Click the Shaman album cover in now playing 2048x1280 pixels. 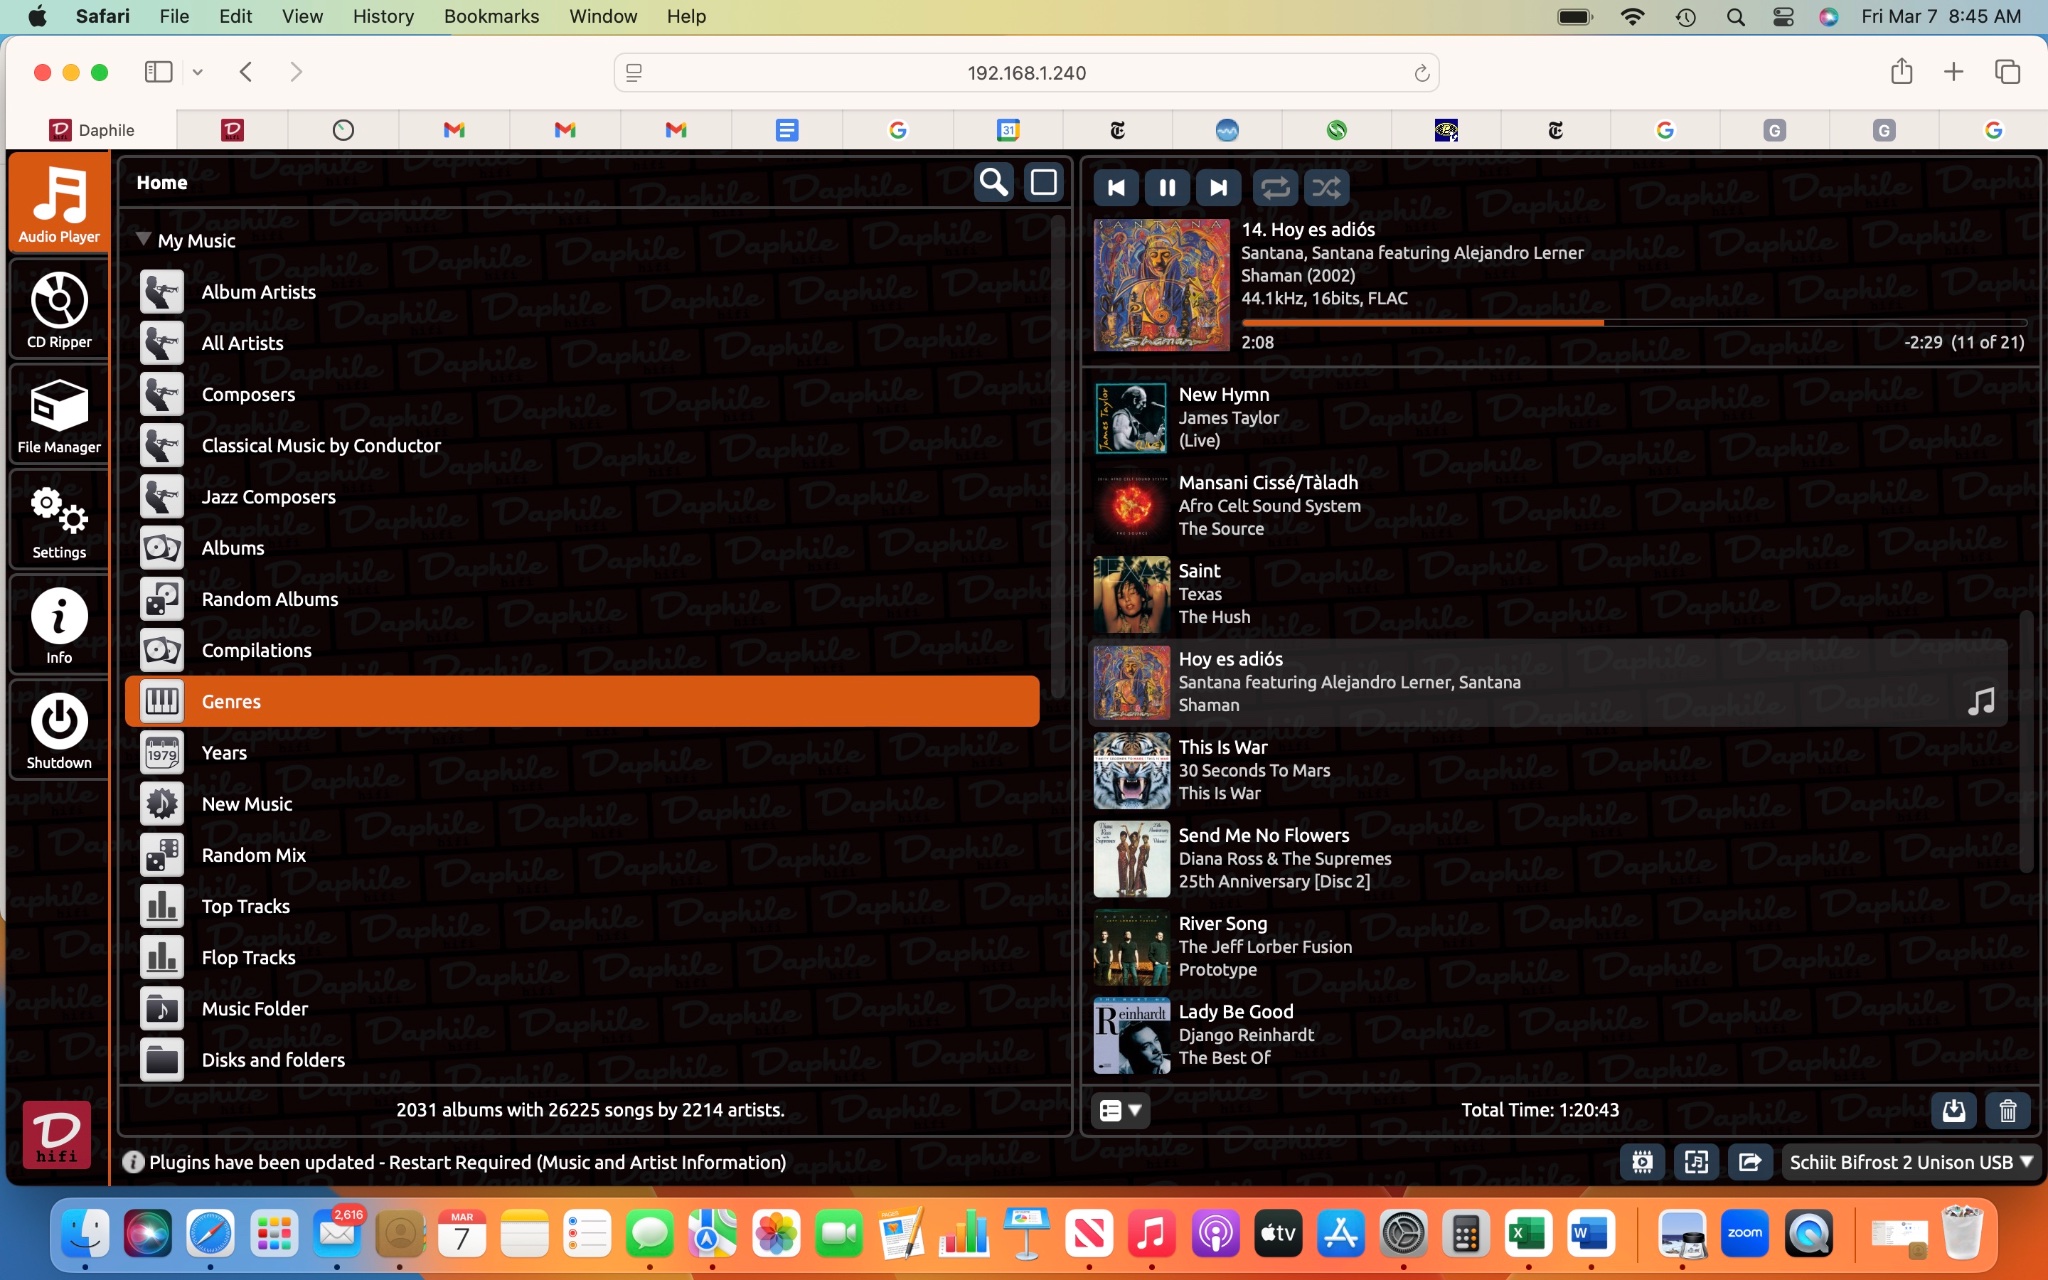pyautogui.click(x=1161, y=285)
